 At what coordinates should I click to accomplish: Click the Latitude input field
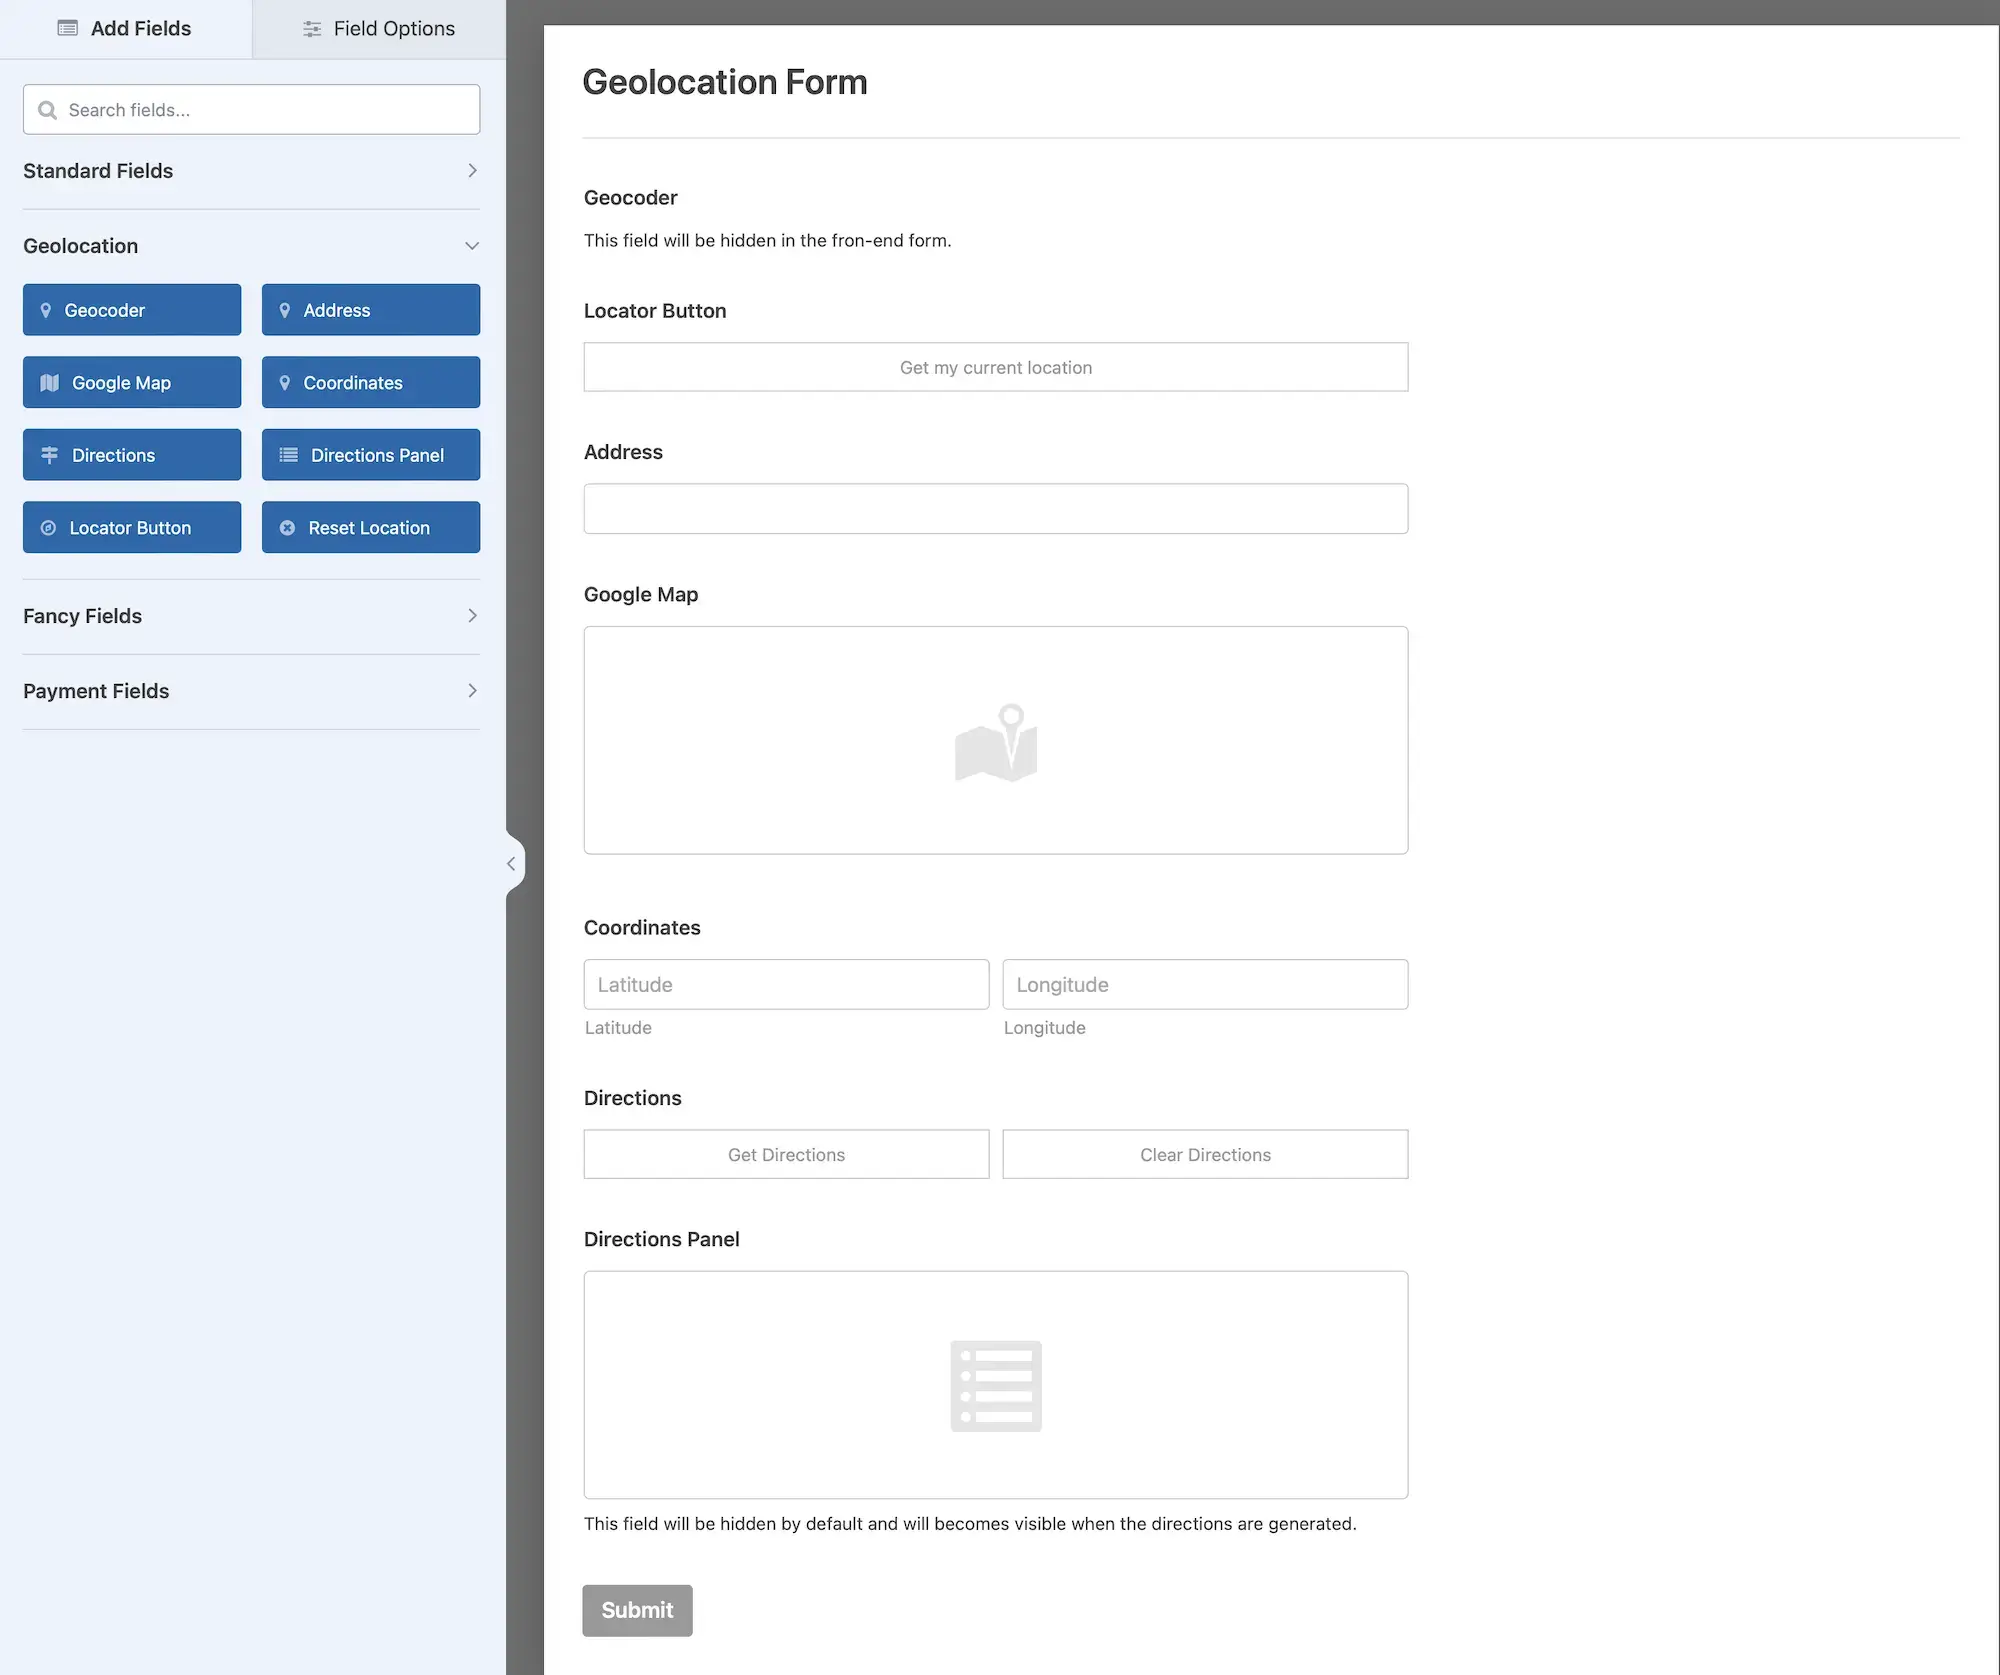[x=786, y=985]
